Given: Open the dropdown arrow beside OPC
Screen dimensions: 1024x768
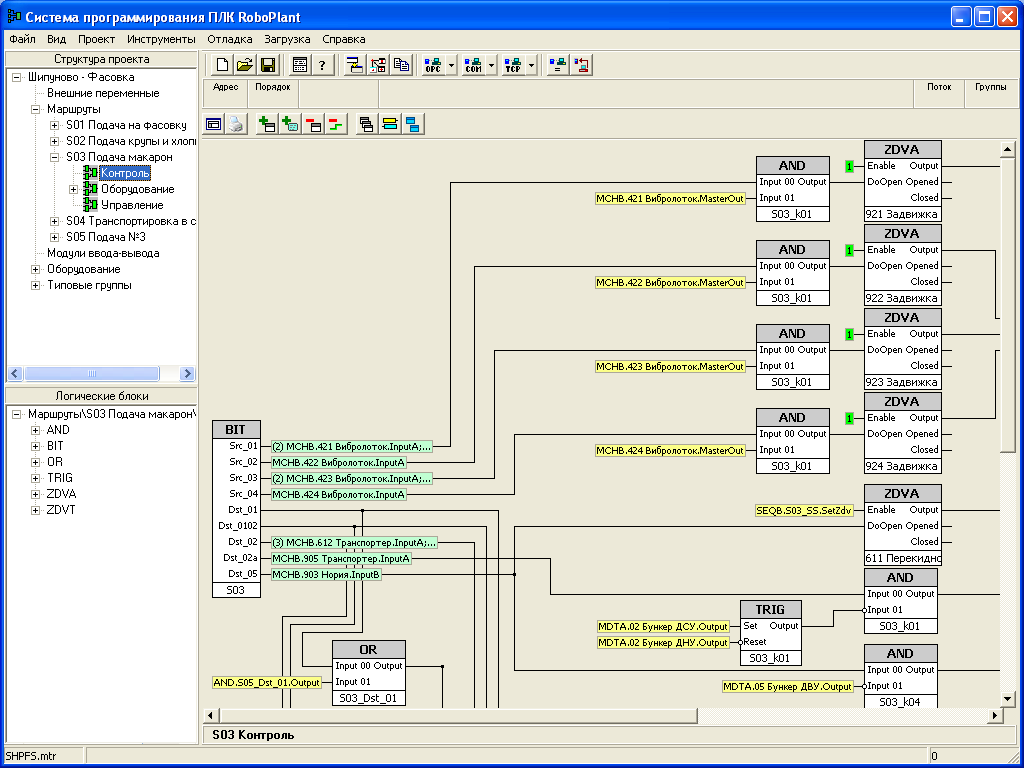Looking at the screenshot, I should point(452,65).
